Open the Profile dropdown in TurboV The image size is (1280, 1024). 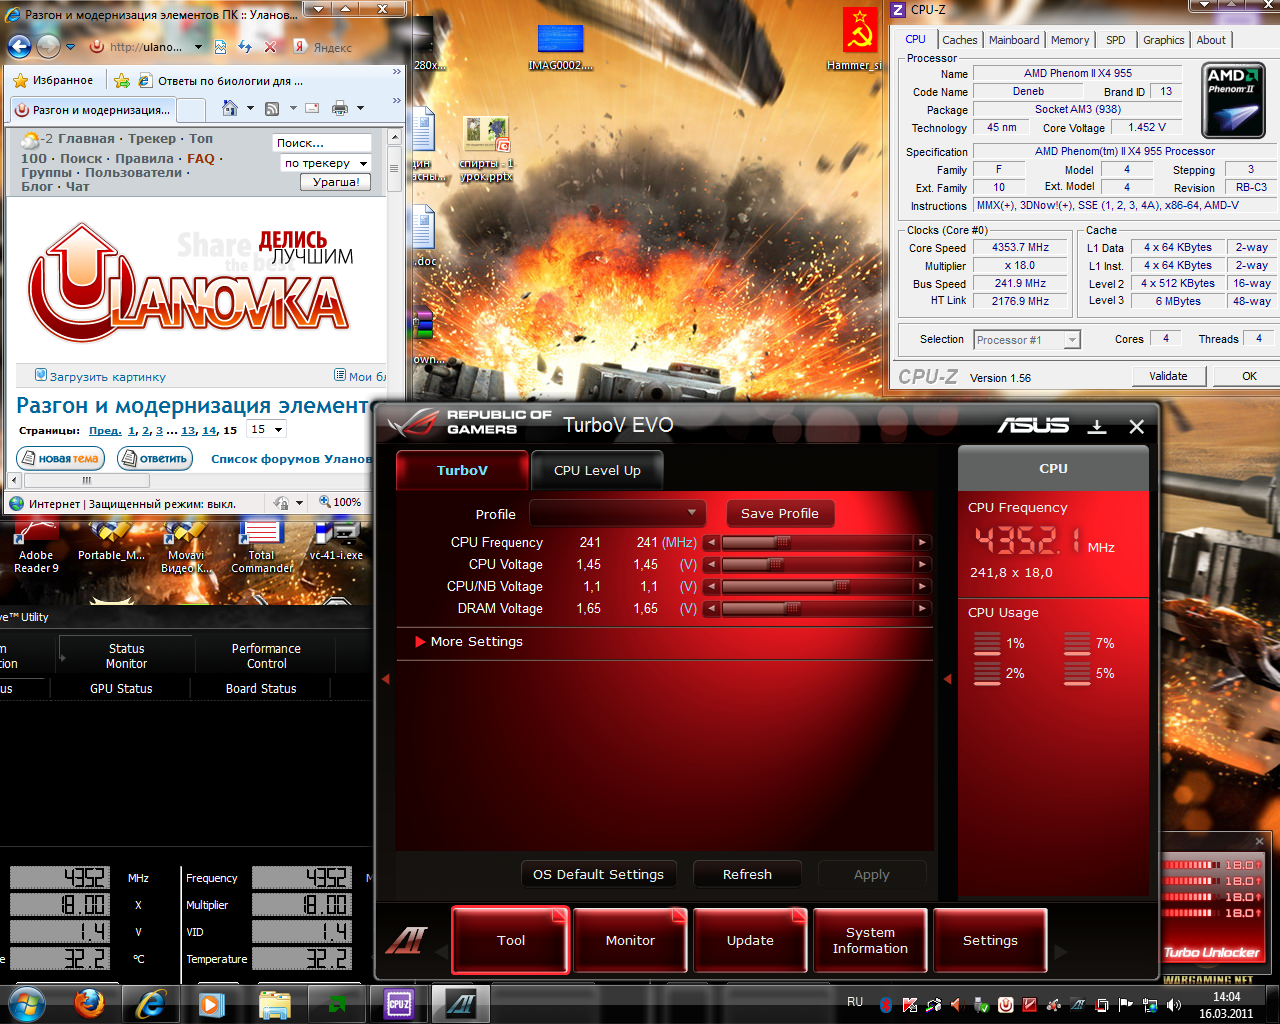617,513
